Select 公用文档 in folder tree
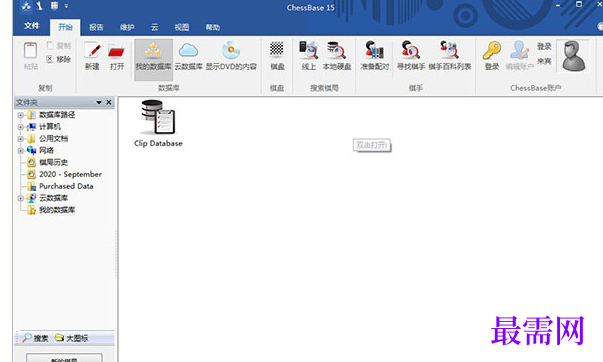This screenshot has width=603, height=362. (x=53, y=138)
